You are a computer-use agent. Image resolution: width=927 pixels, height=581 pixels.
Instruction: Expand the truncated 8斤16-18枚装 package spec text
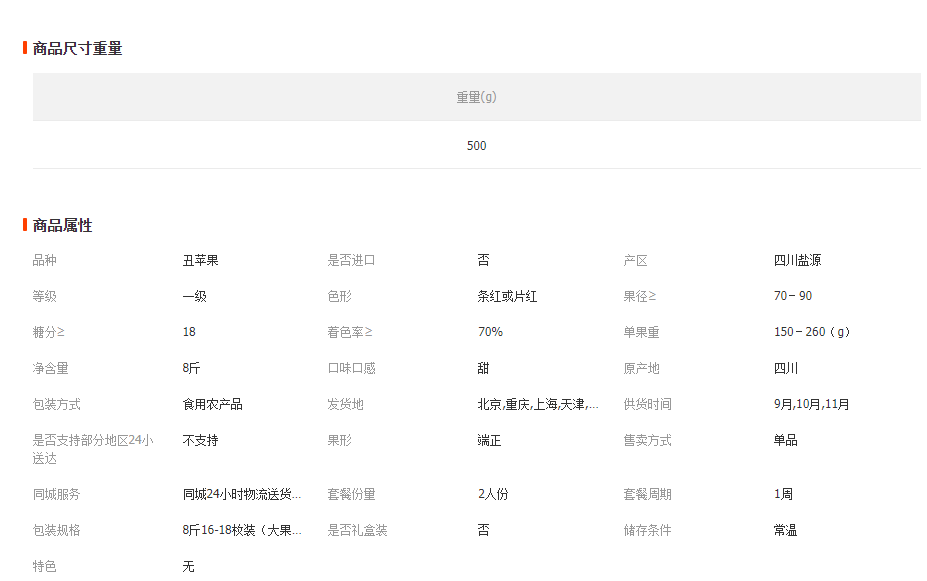(x=241, y=530)
